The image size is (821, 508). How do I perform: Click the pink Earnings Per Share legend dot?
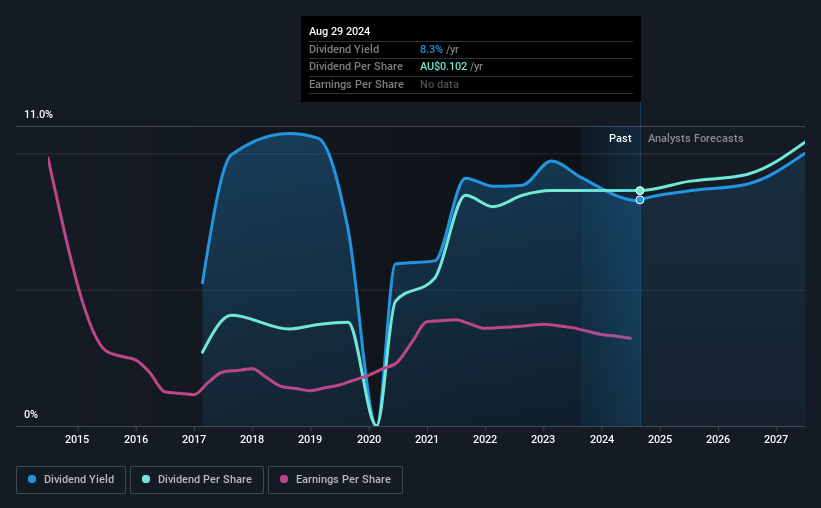pyautogui.click(x=284, y=479)
